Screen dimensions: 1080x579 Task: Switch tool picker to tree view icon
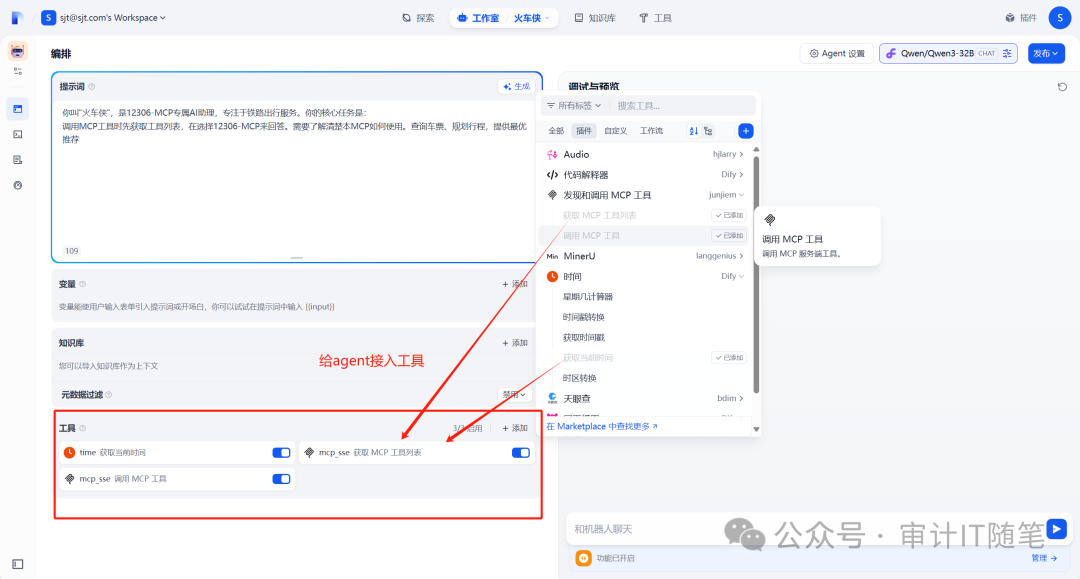point(708,131)
